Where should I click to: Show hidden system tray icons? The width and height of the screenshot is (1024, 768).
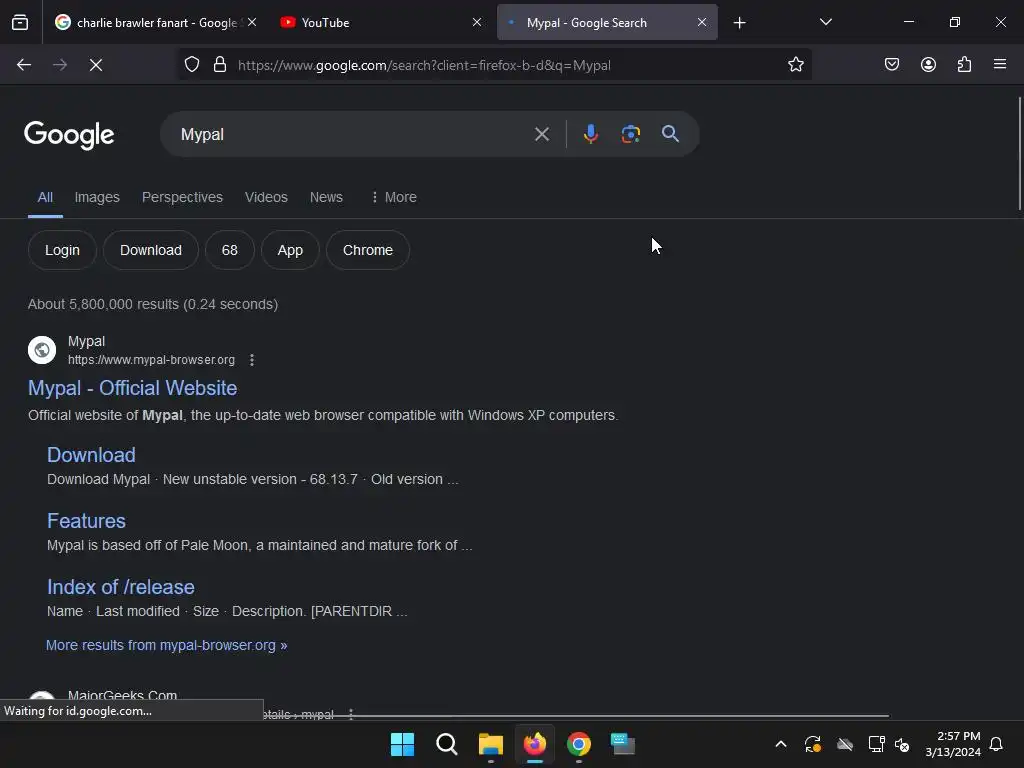780,744
